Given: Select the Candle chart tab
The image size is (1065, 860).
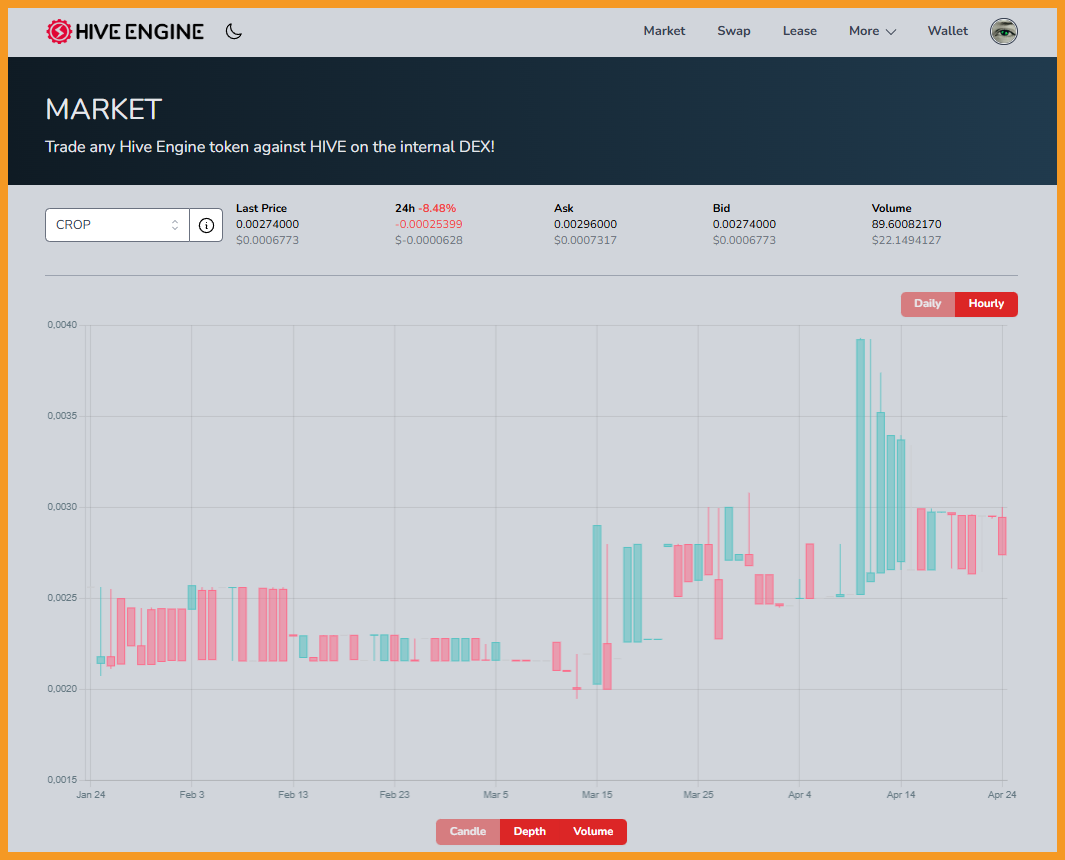Looking at the screenshot, I should 468,831.
